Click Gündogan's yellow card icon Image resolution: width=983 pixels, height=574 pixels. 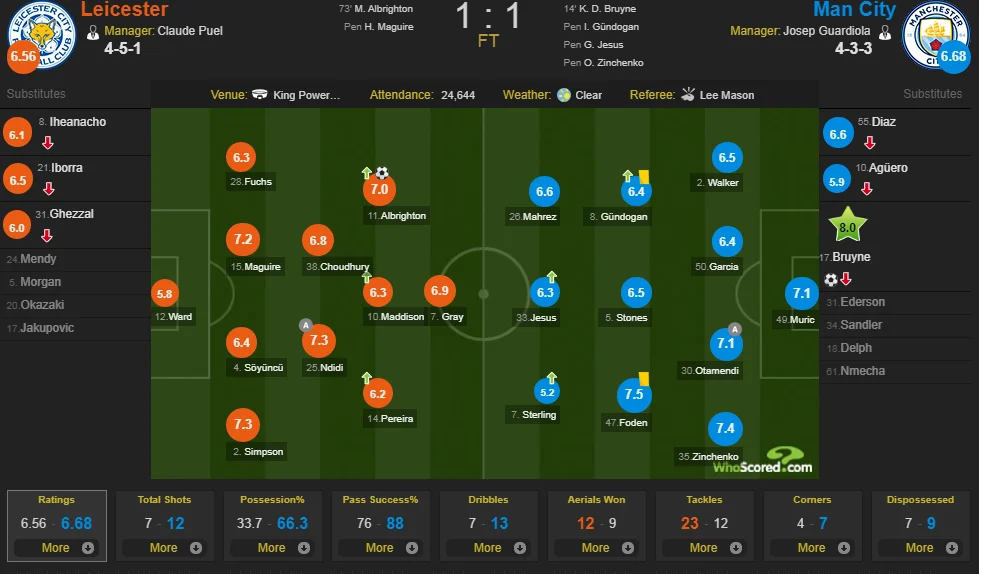pyautogui.click(x=644, y=175)
